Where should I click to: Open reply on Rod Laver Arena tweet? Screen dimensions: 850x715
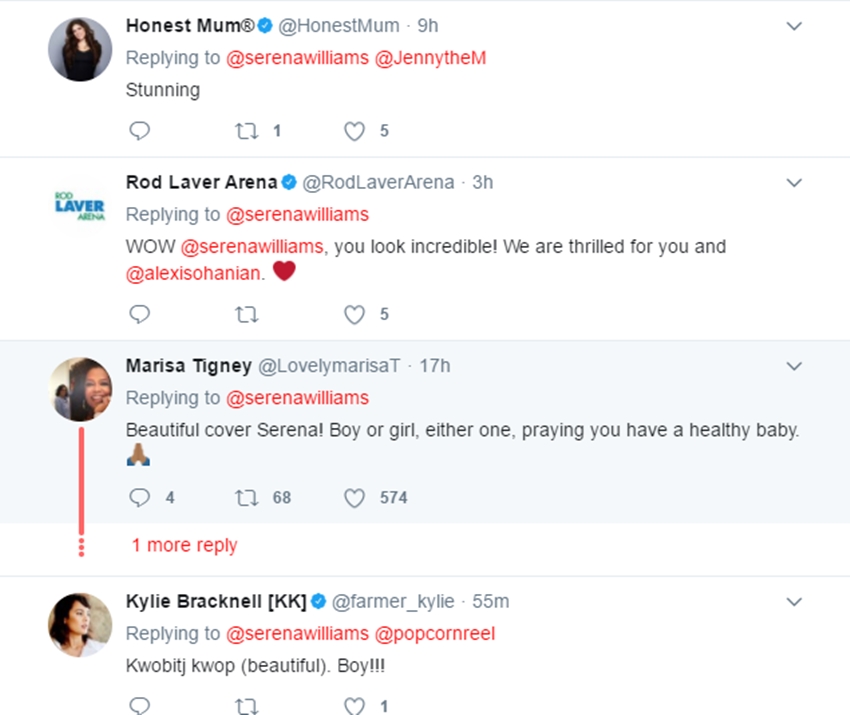[140, 315]
